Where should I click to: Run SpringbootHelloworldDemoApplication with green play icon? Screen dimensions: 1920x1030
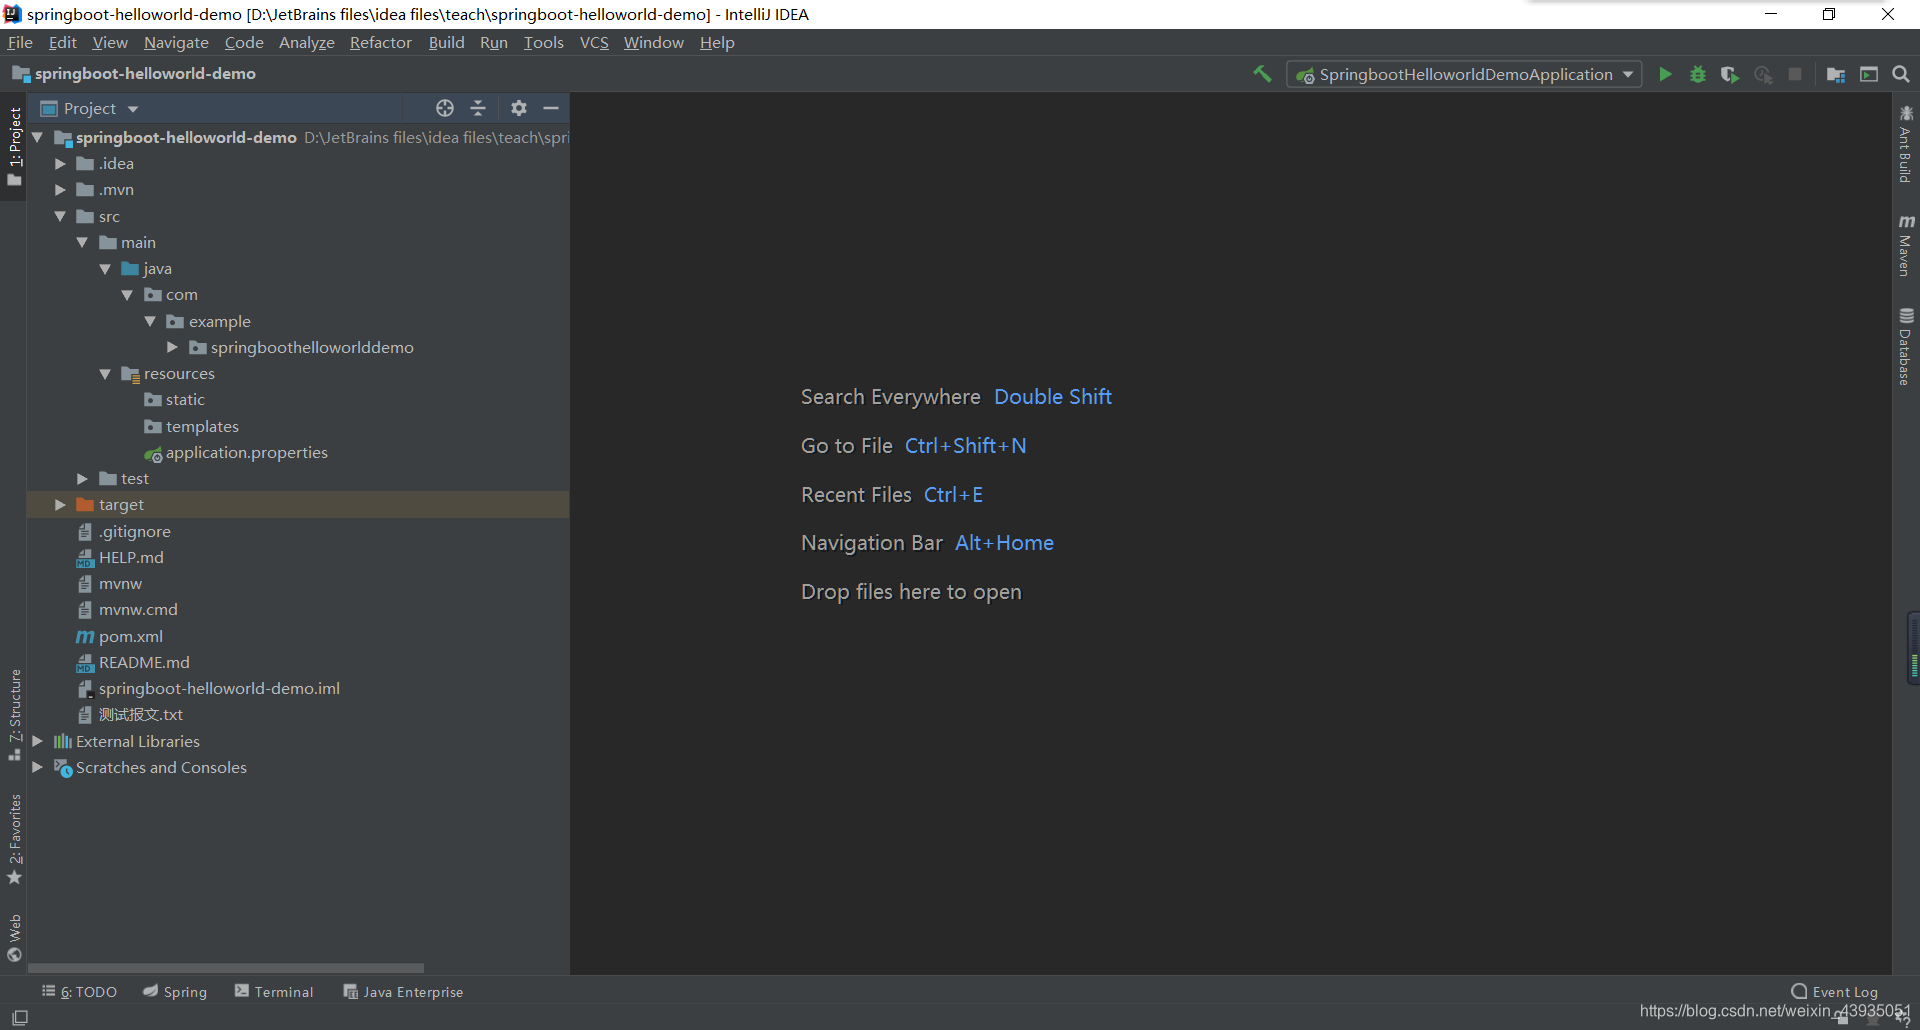coord(1665,74)
